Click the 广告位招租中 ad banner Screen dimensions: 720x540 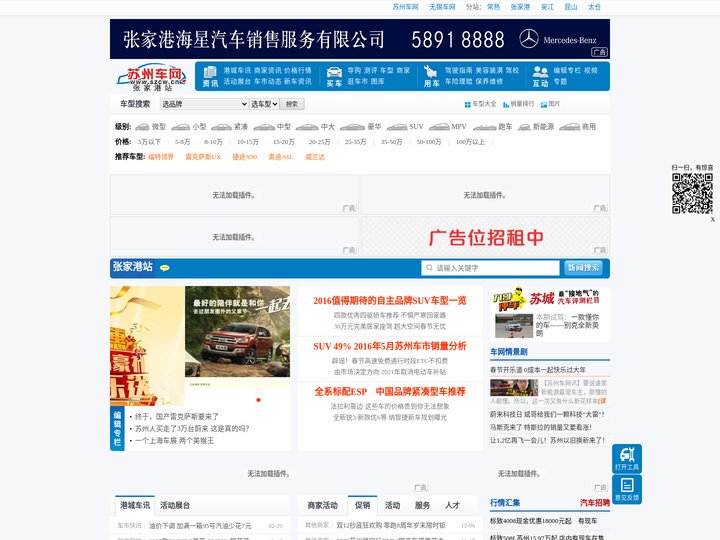tap(485, 236)
